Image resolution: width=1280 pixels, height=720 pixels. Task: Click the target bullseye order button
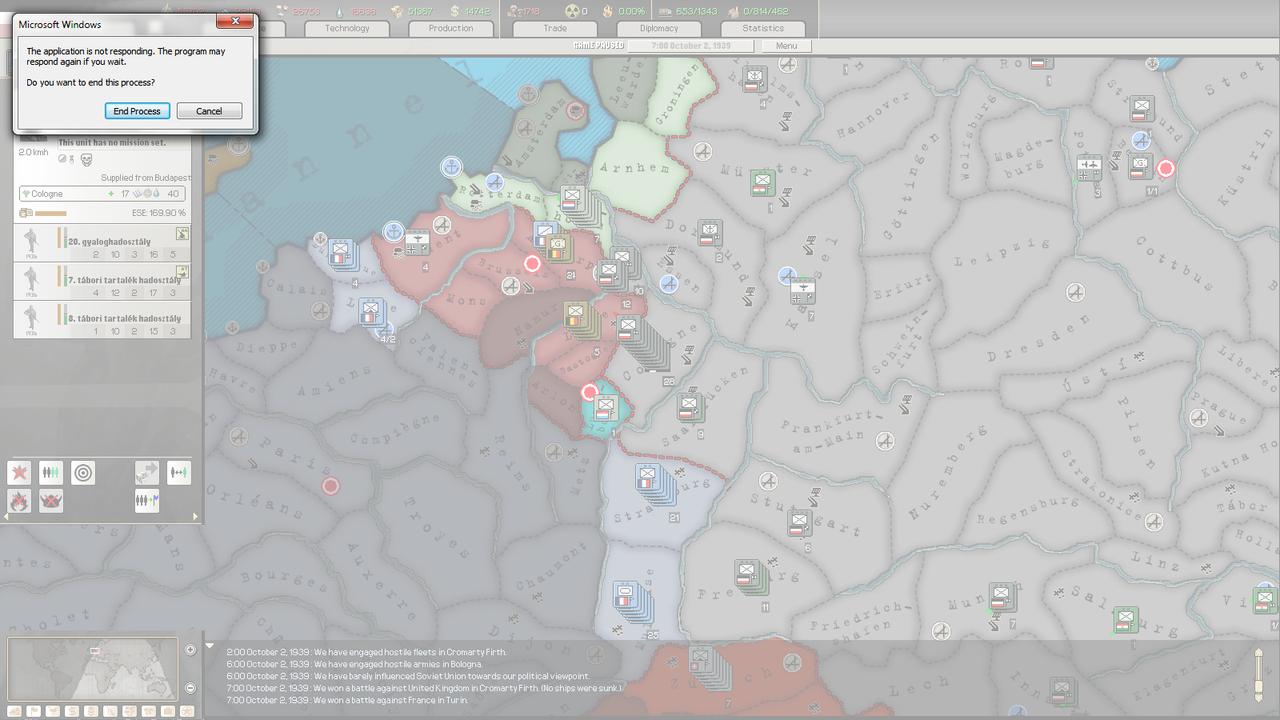83,472
